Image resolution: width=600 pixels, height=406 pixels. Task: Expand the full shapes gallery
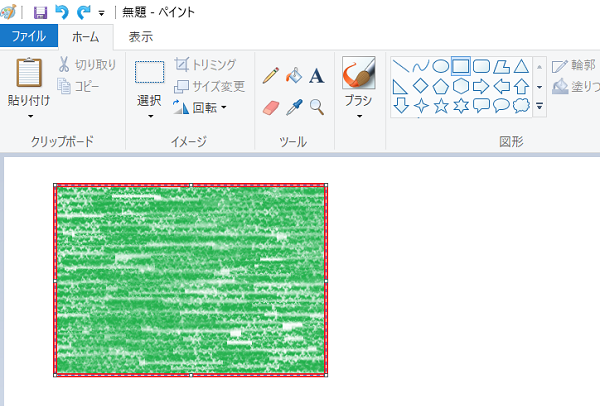click(540, 106)
